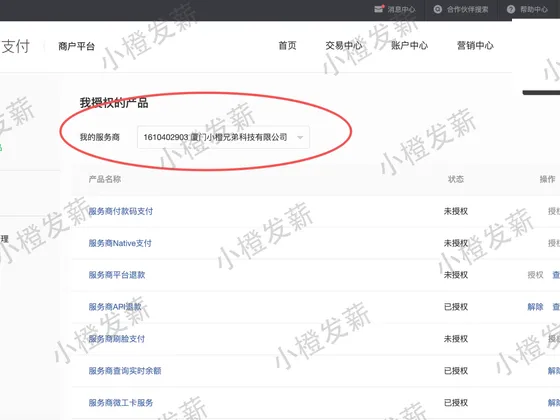This screenshot has width=560, height=420.
Task: Go to the 首页 tab
Action: [288, 46]
